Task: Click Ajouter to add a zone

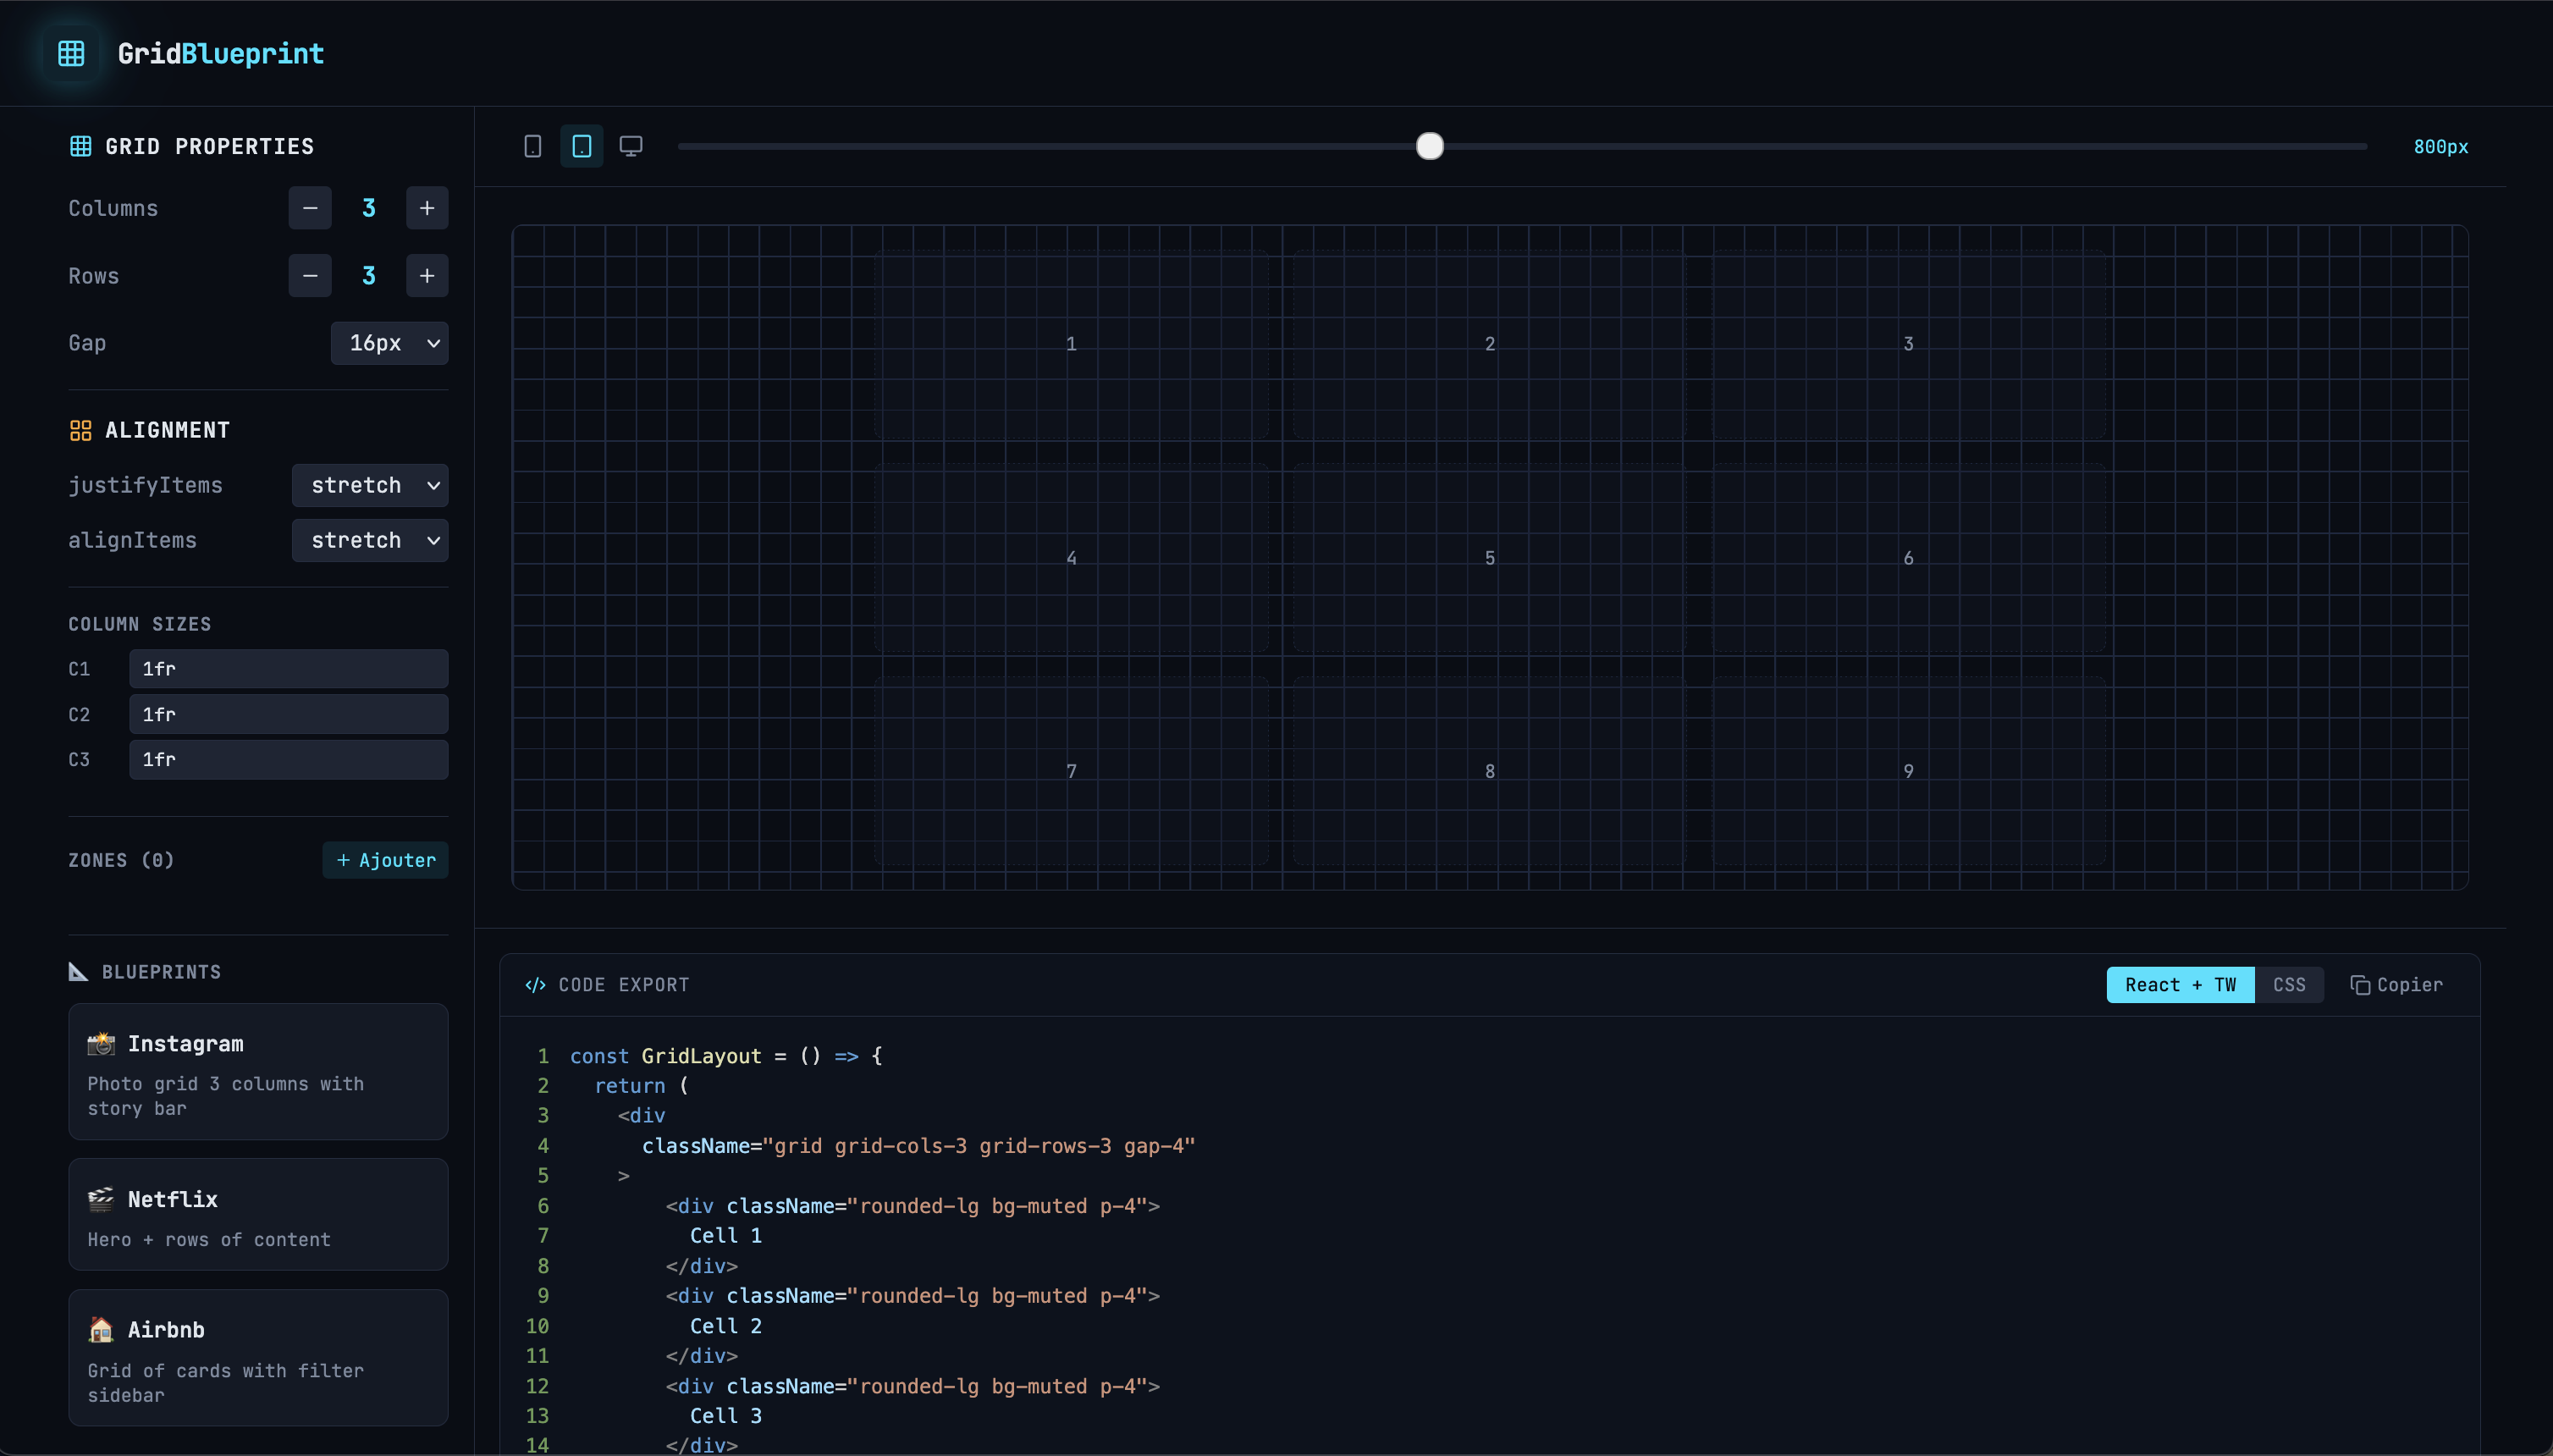Action: 385,860
